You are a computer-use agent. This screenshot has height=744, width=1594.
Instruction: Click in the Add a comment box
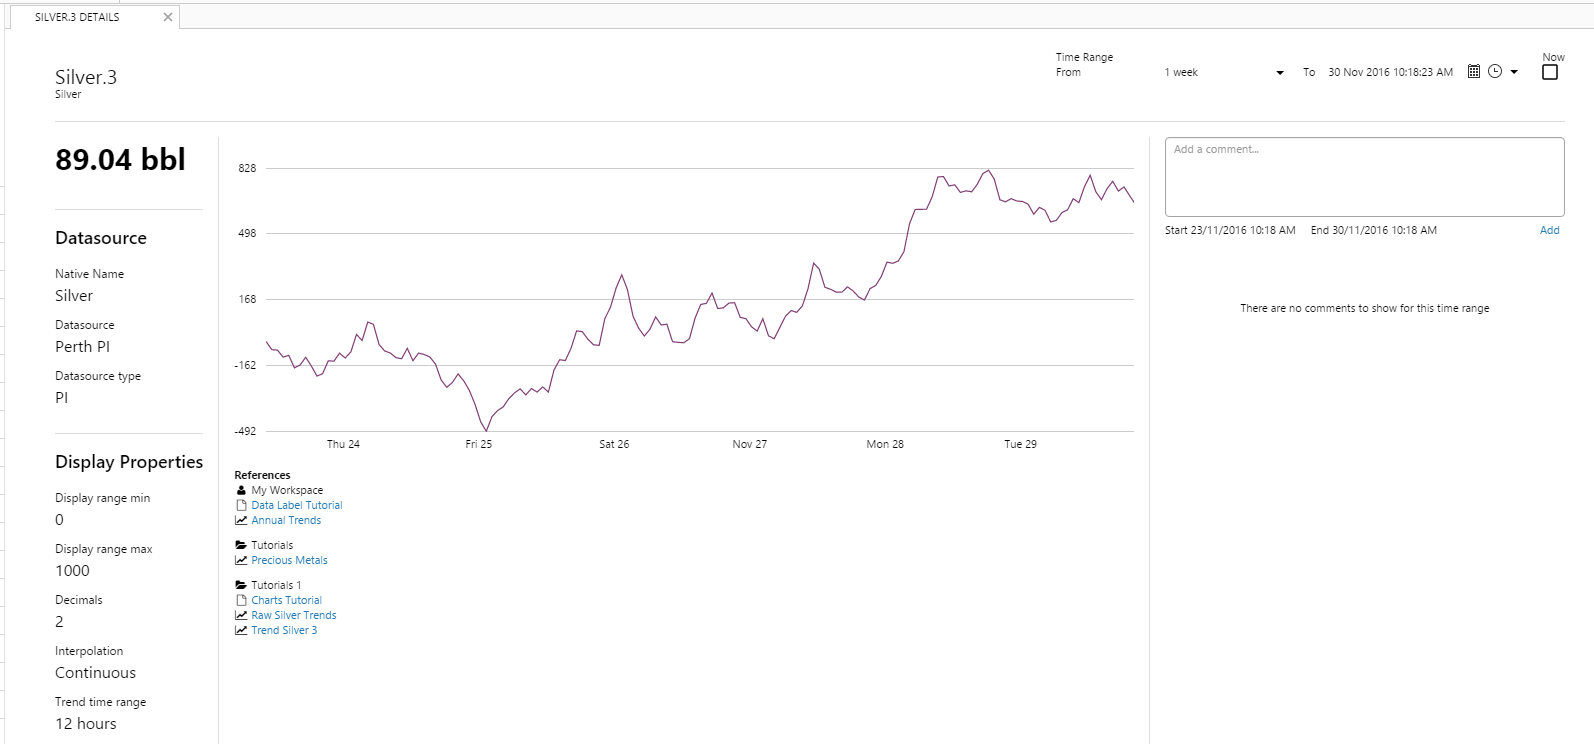coord(1364,177)
